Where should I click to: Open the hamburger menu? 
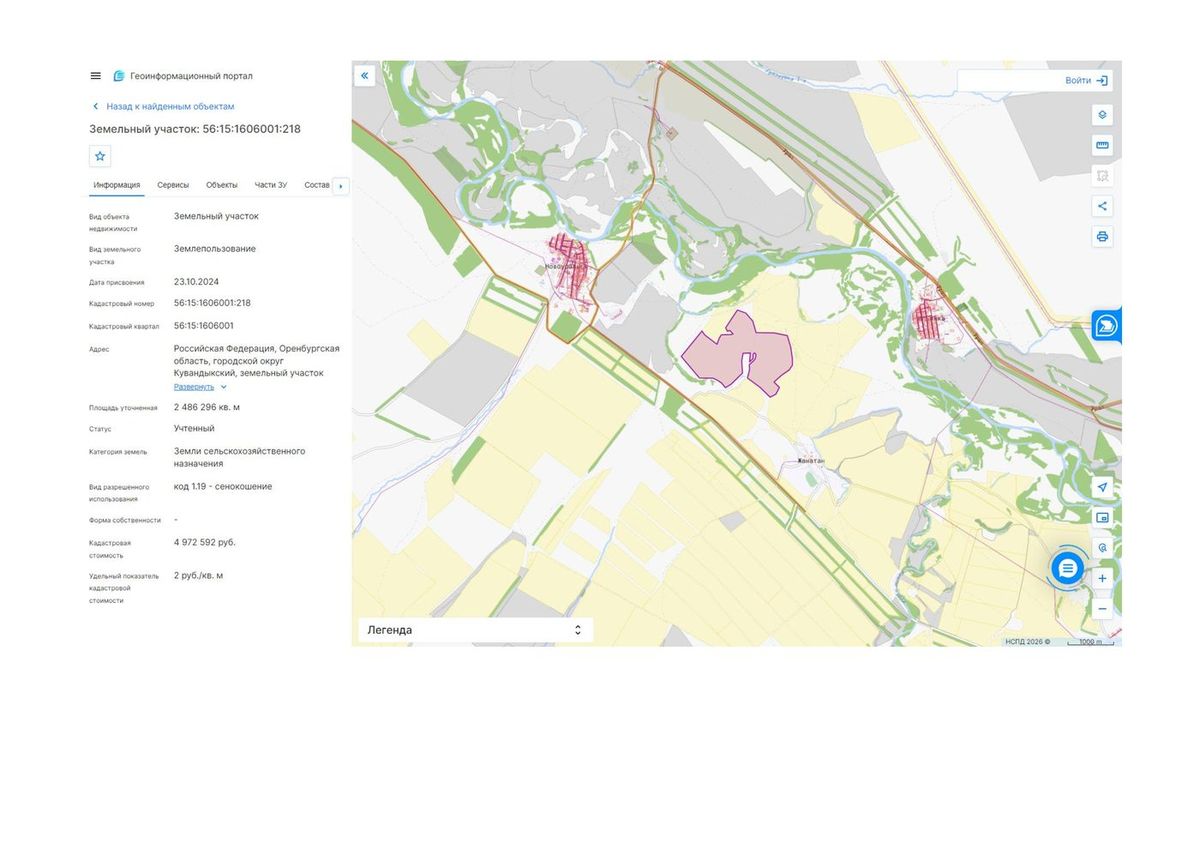(x=95, y=76)
